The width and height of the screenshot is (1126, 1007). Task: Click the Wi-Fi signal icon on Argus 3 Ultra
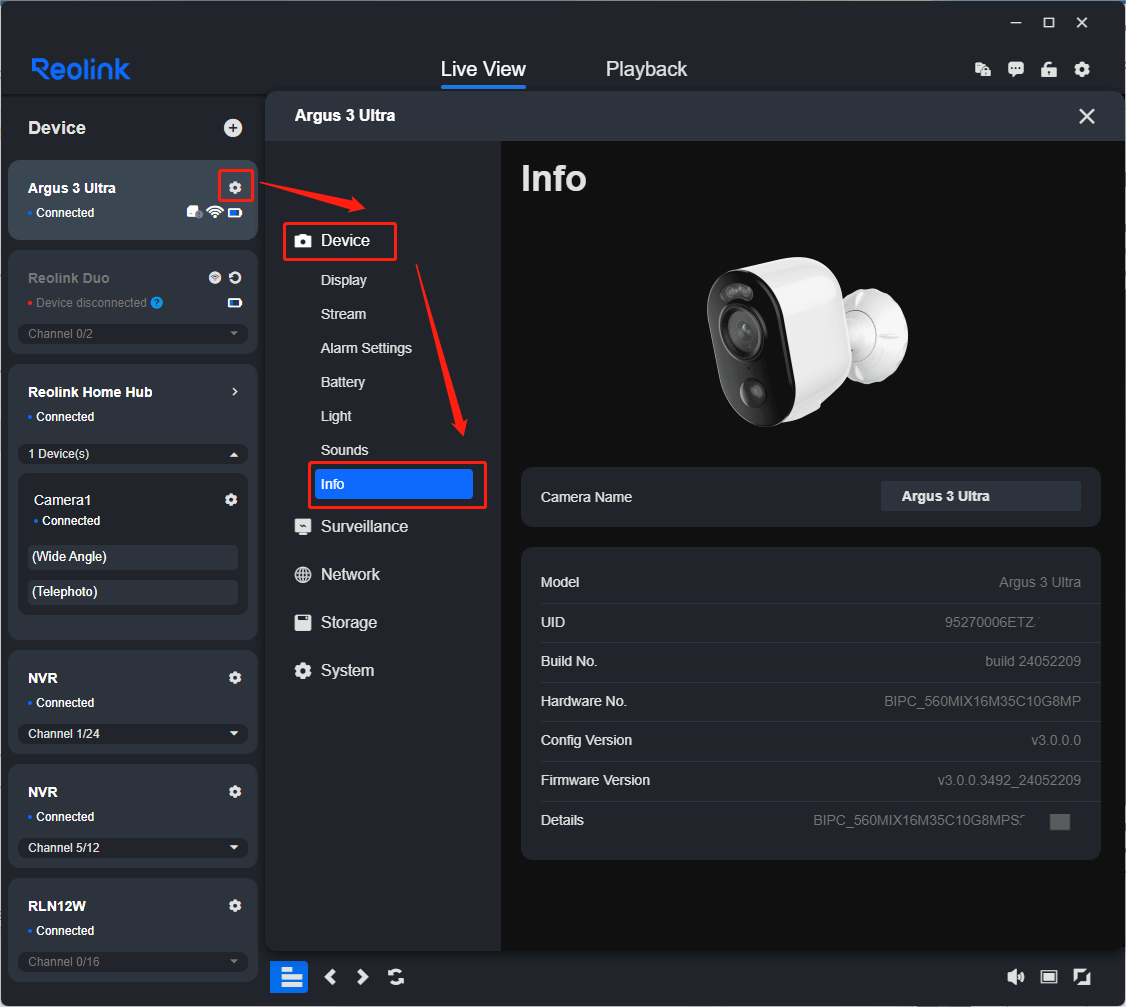(215, 212)
